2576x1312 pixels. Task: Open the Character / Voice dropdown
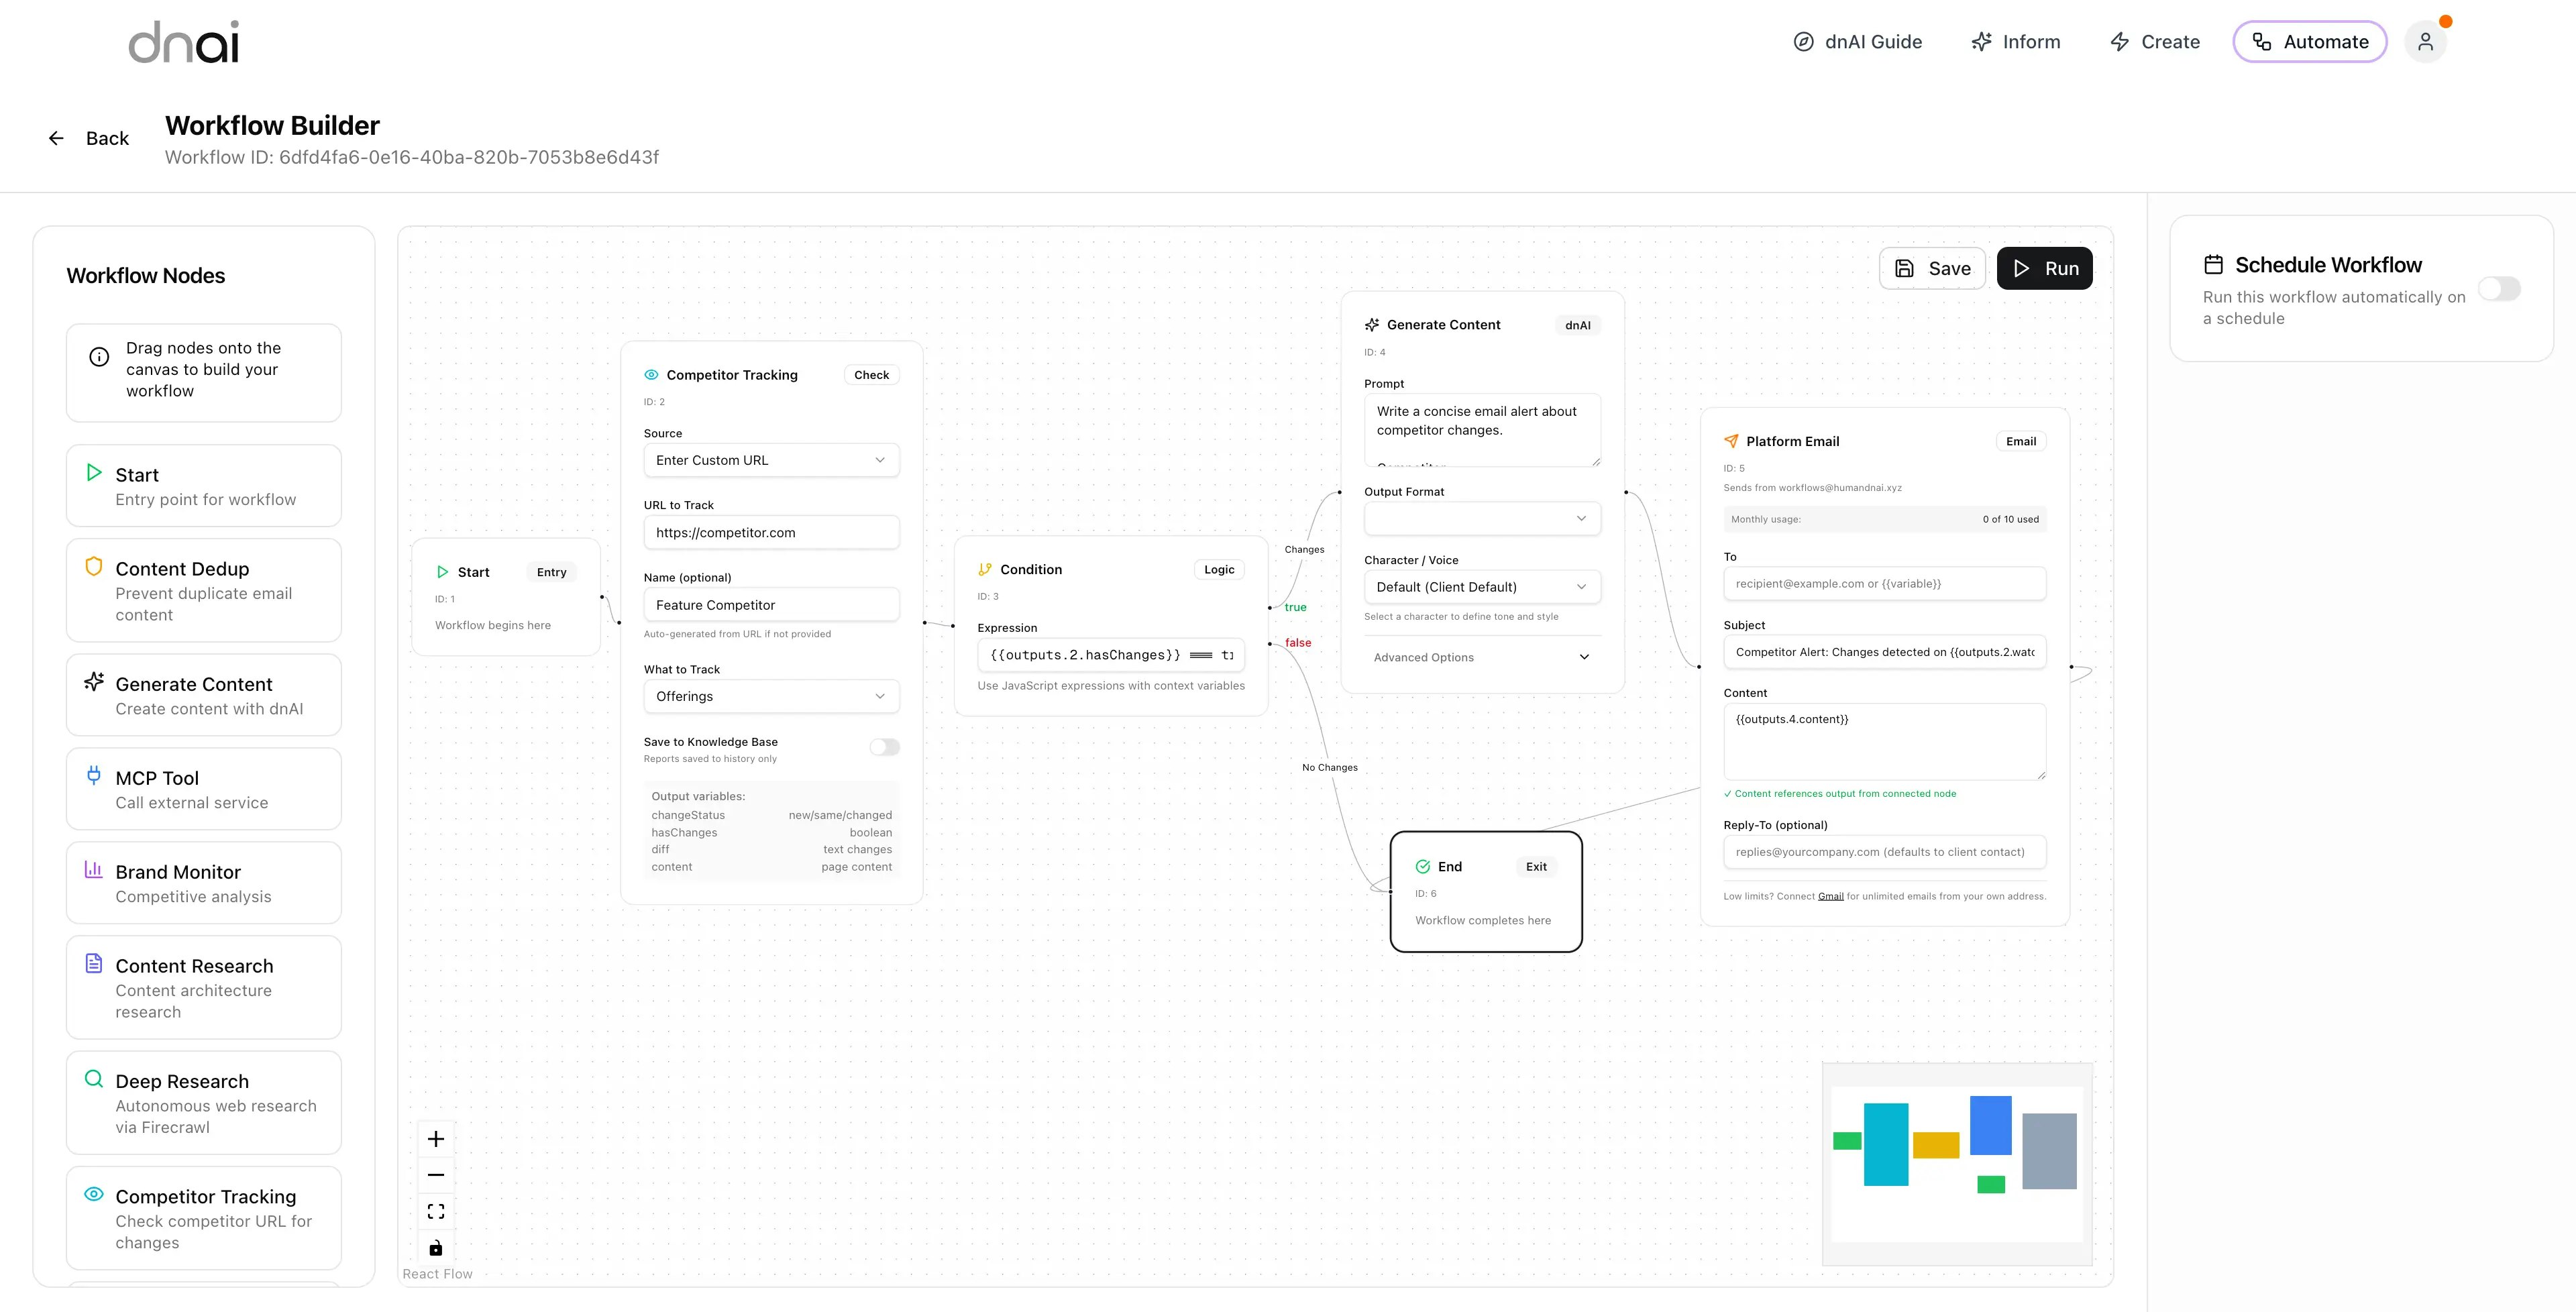tap(1482, 587)
